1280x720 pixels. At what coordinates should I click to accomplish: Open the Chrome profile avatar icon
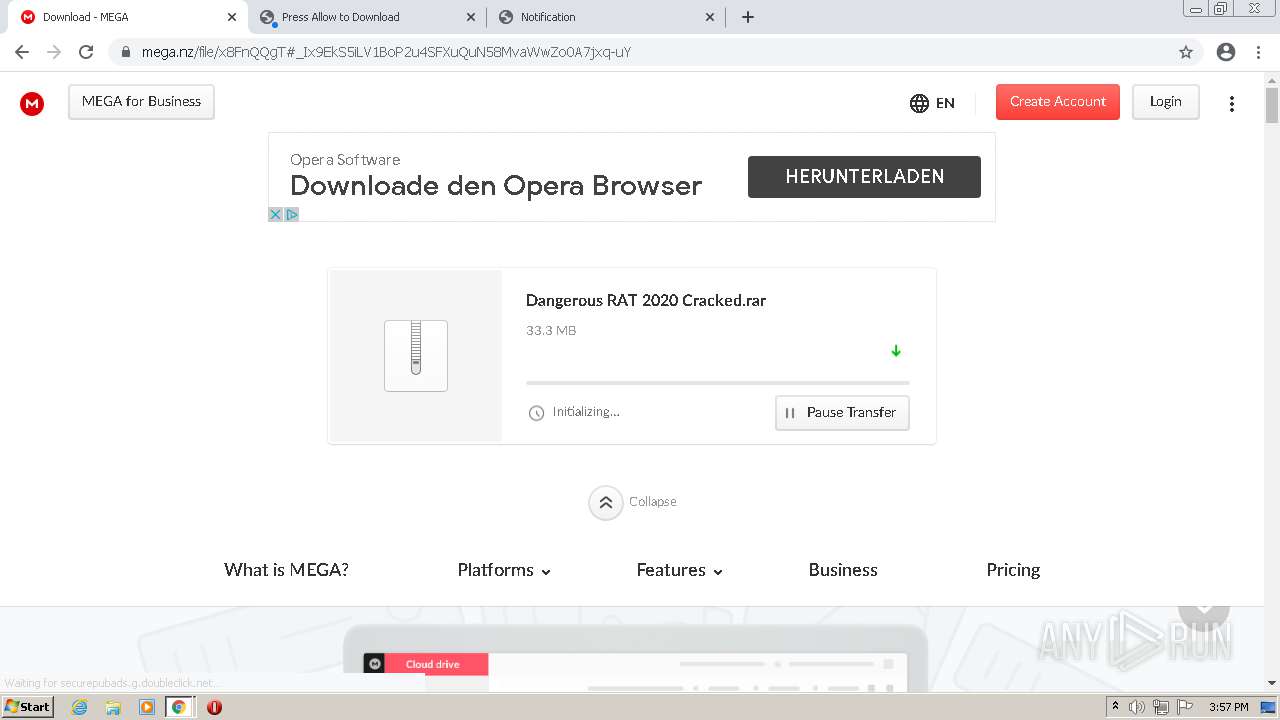(x=1226, y=52)
